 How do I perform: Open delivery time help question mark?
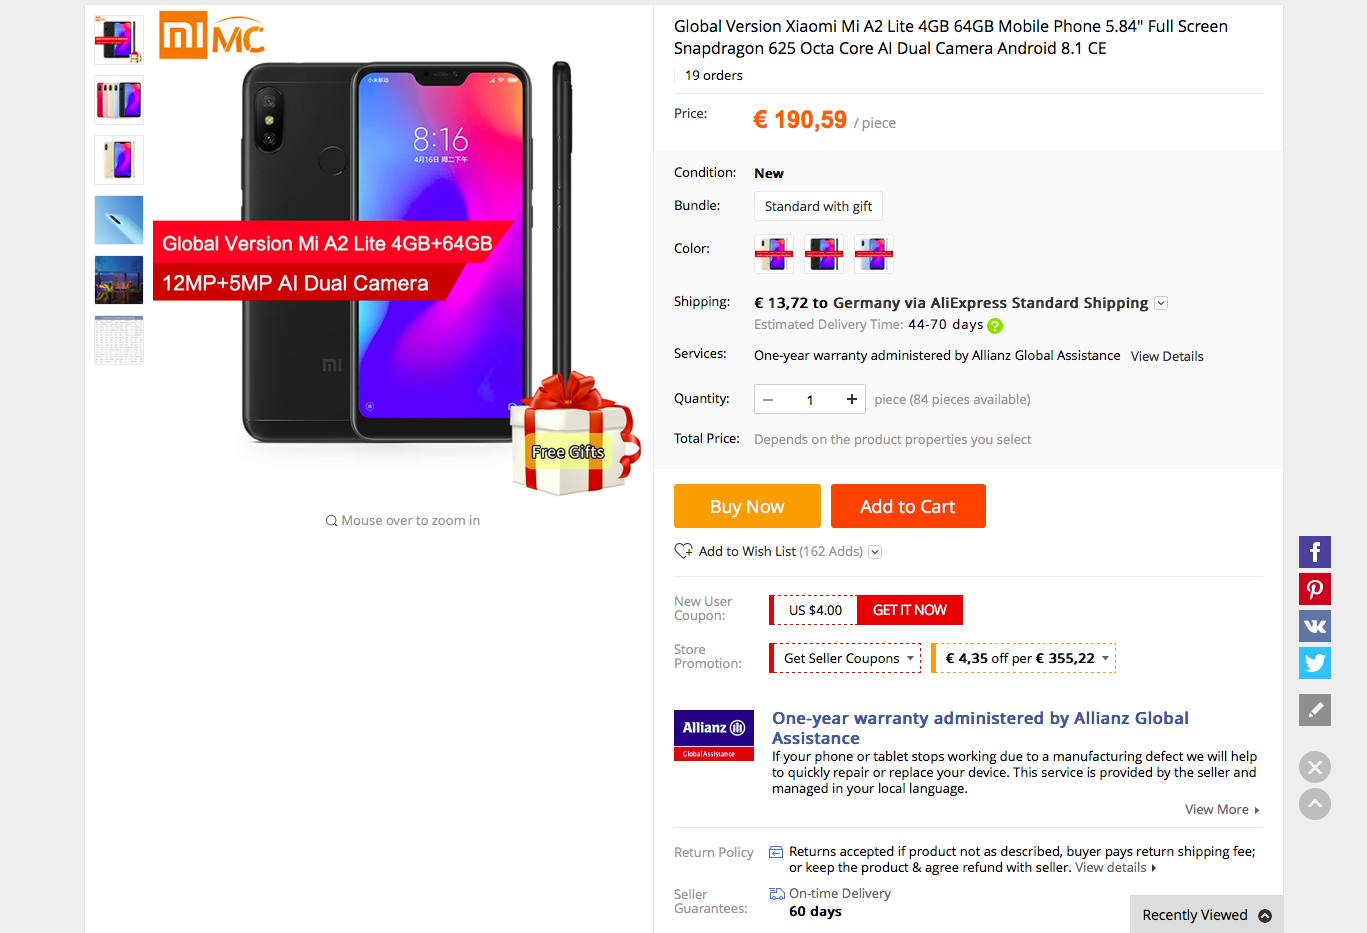[x=995, y=325]
